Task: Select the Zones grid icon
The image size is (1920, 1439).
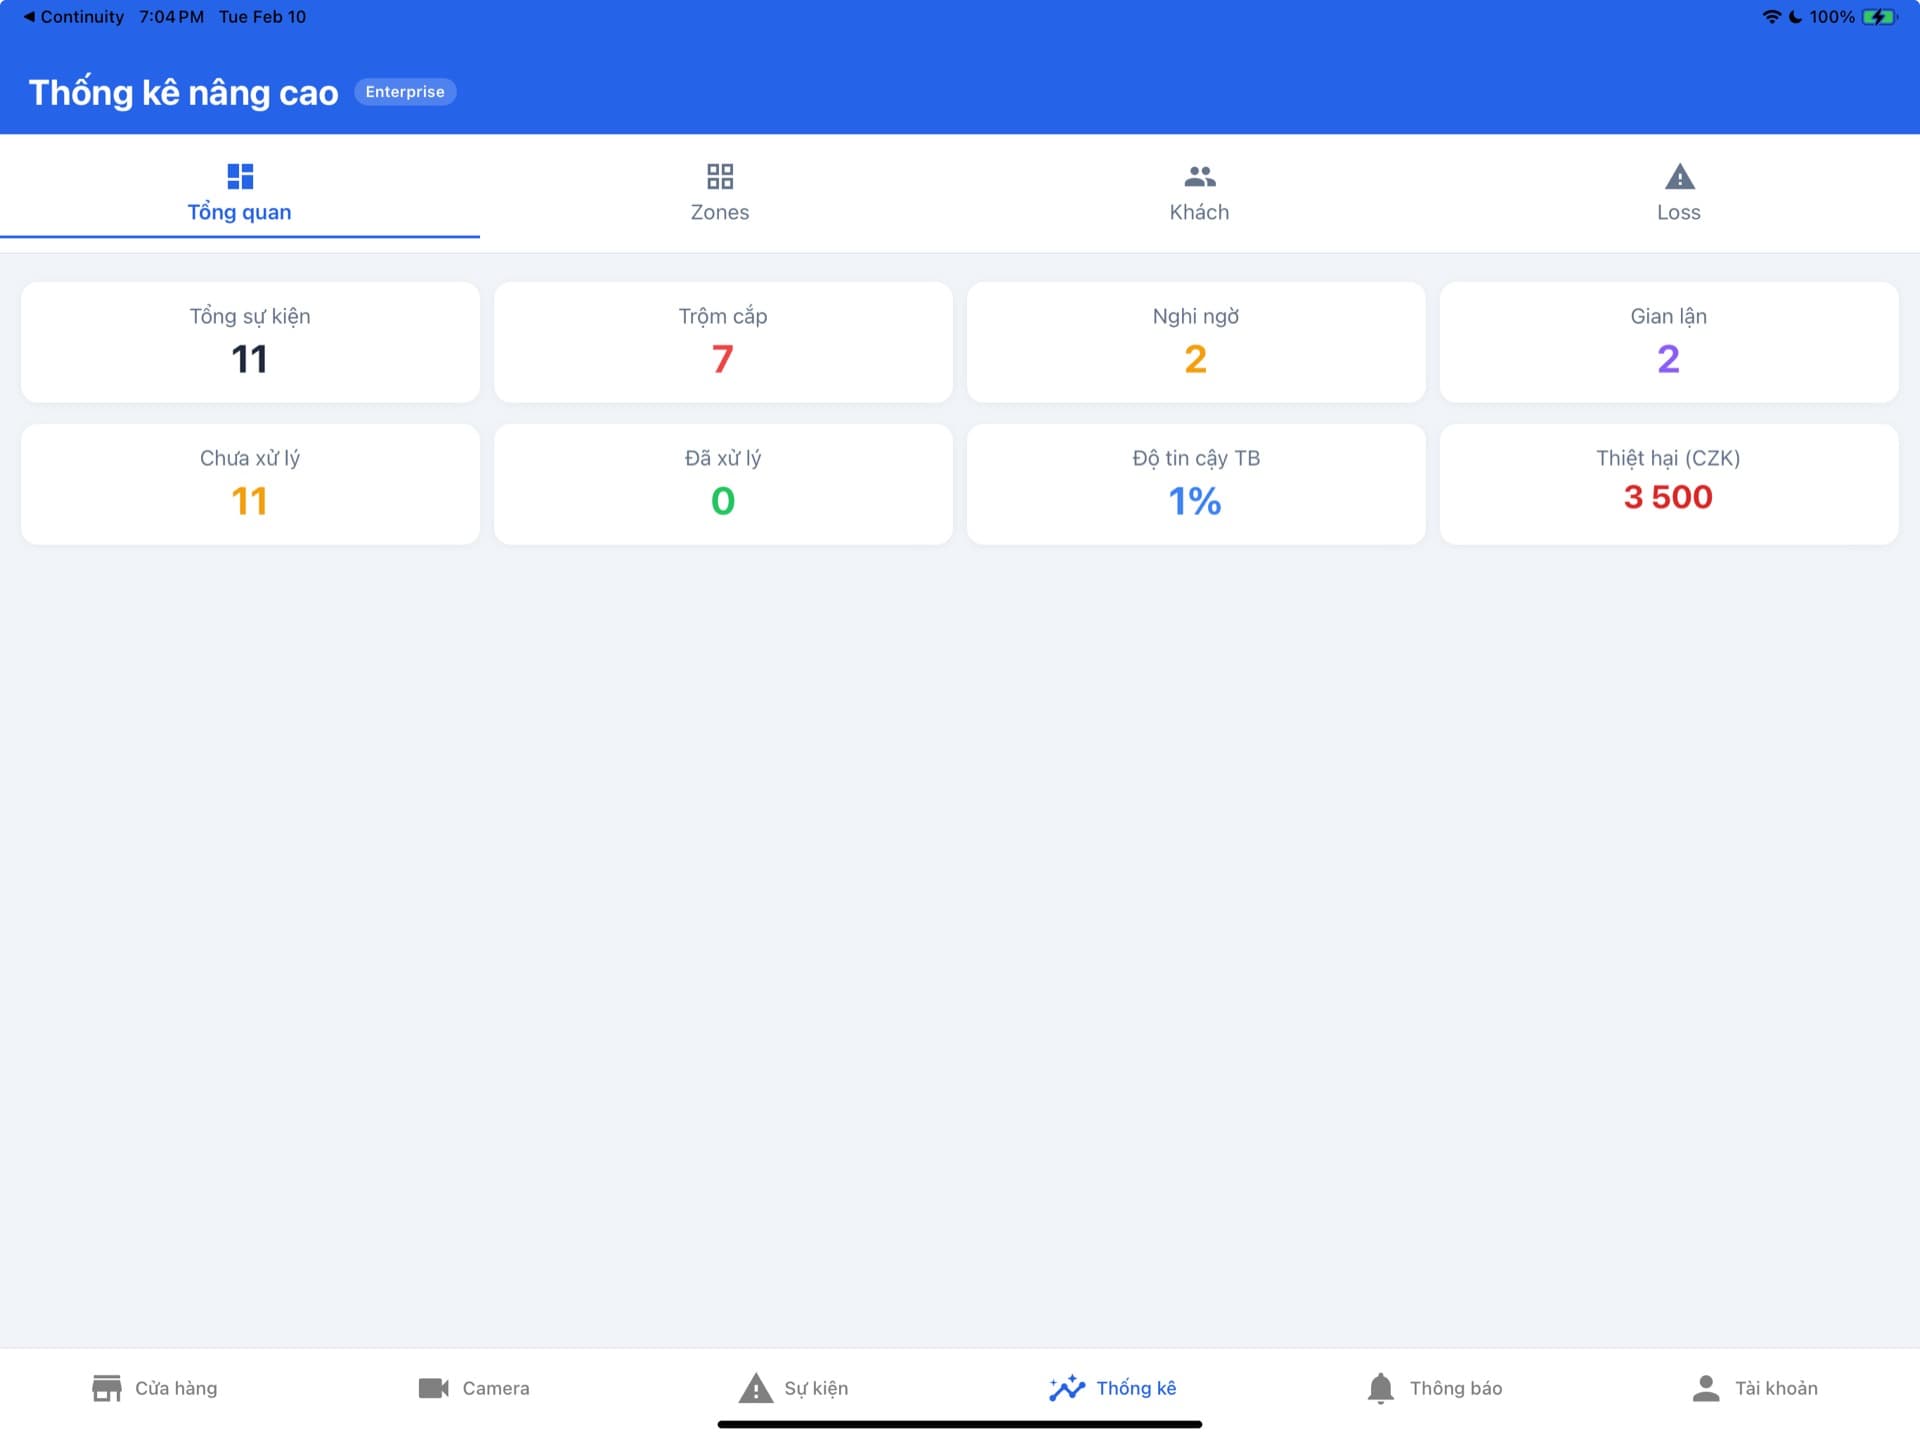Action: tap(719, 177)
